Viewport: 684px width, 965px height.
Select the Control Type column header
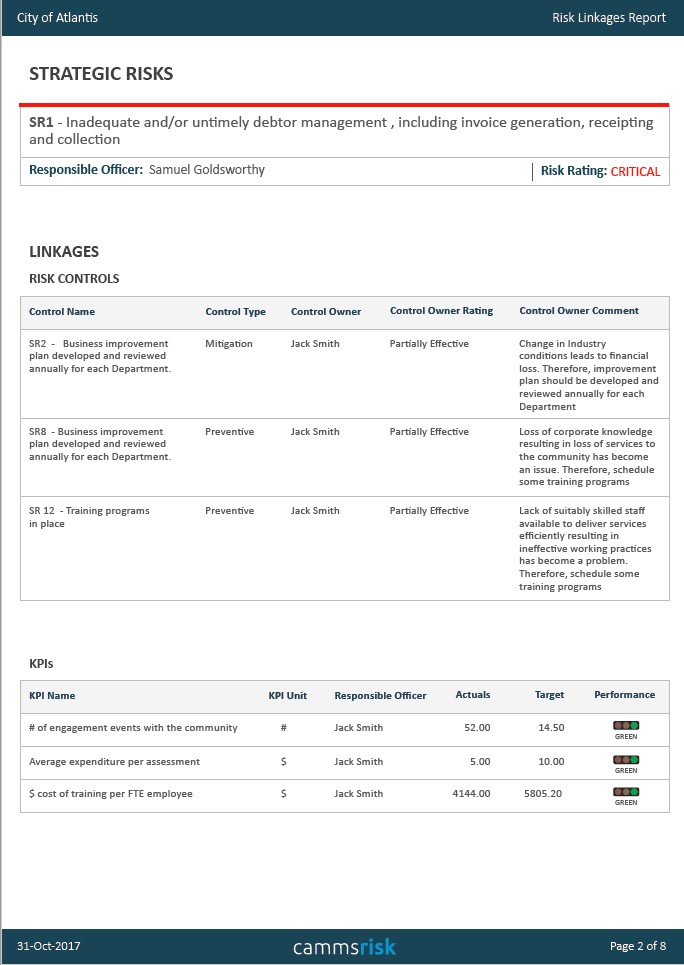click(235, 311)
